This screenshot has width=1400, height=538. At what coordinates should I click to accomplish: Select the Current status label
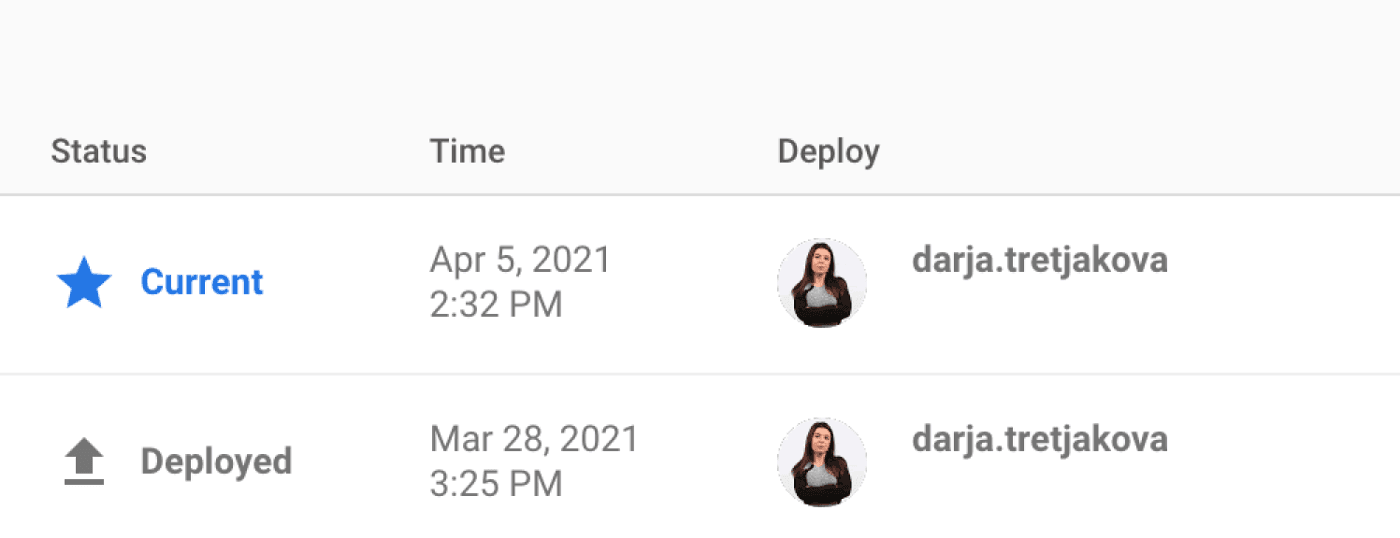(x=202, y=282)
